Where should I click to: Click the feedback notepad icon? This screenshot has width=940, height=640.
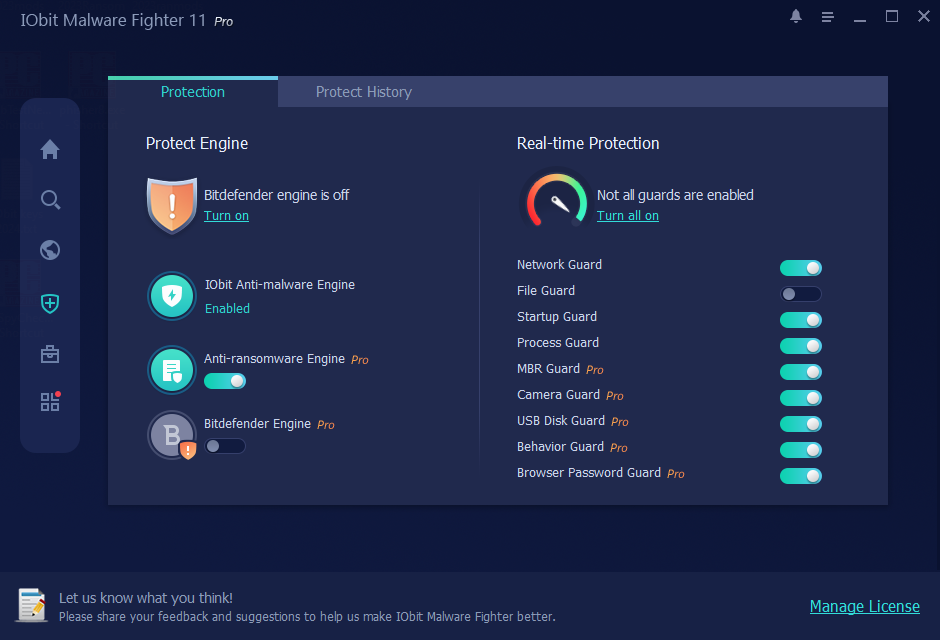(32, 605)
